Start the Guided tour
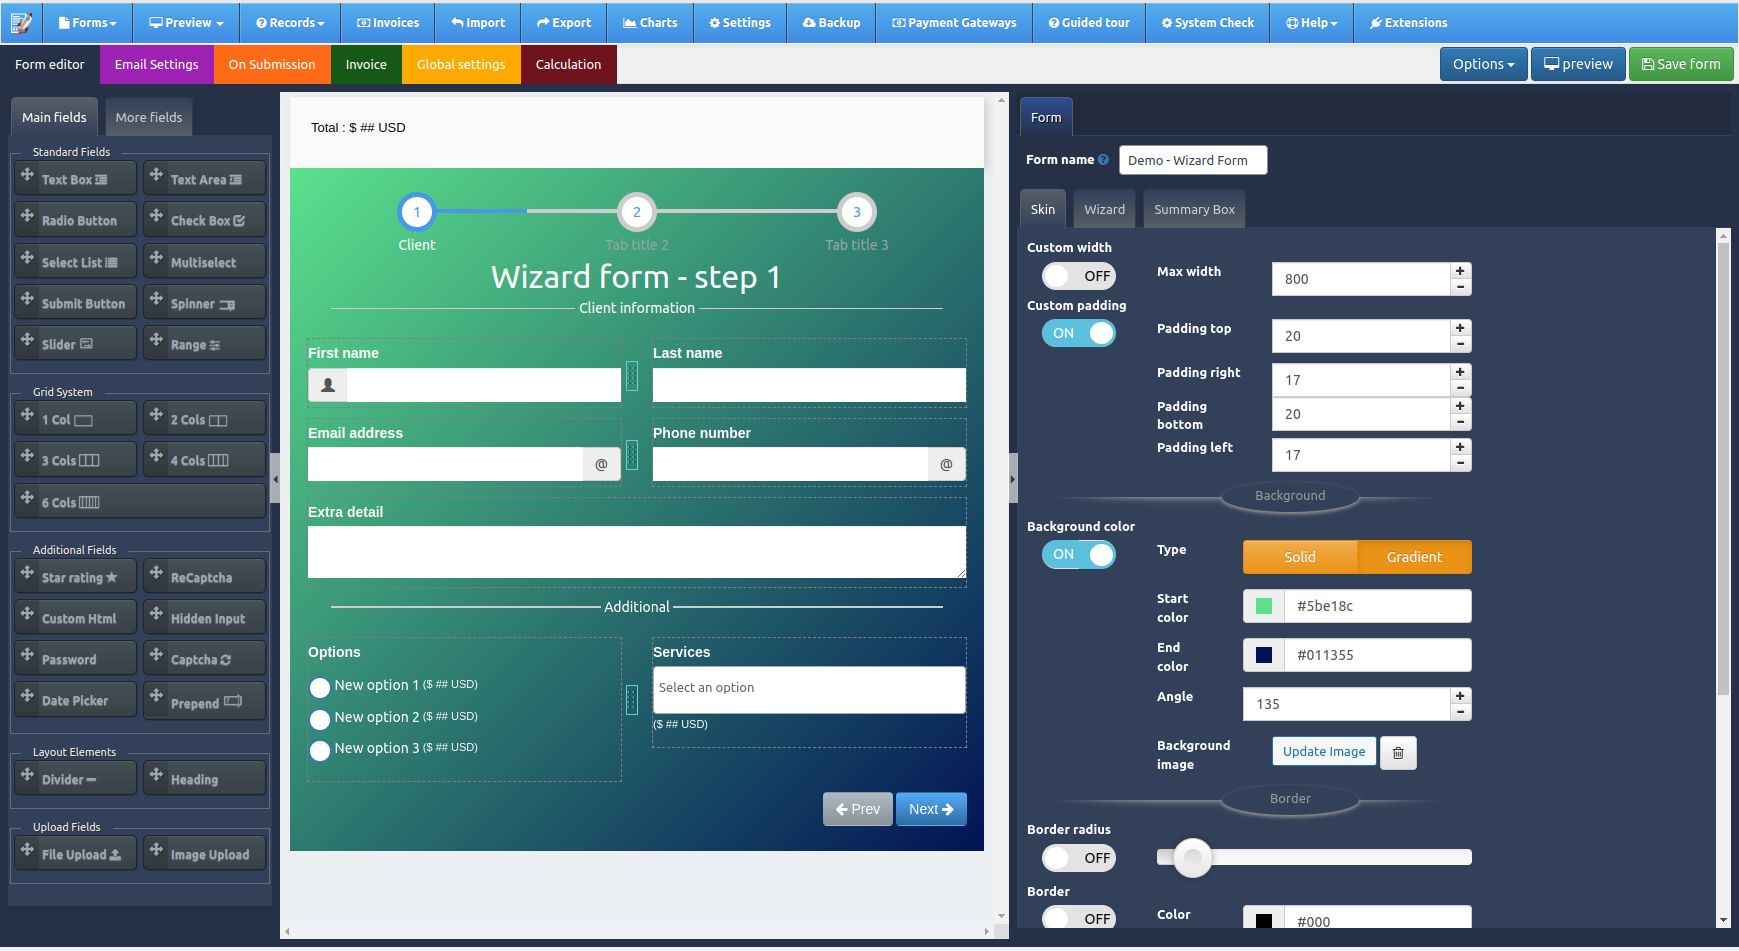The height and width of the screenshot is (951, 1739). coord(1088,22)
